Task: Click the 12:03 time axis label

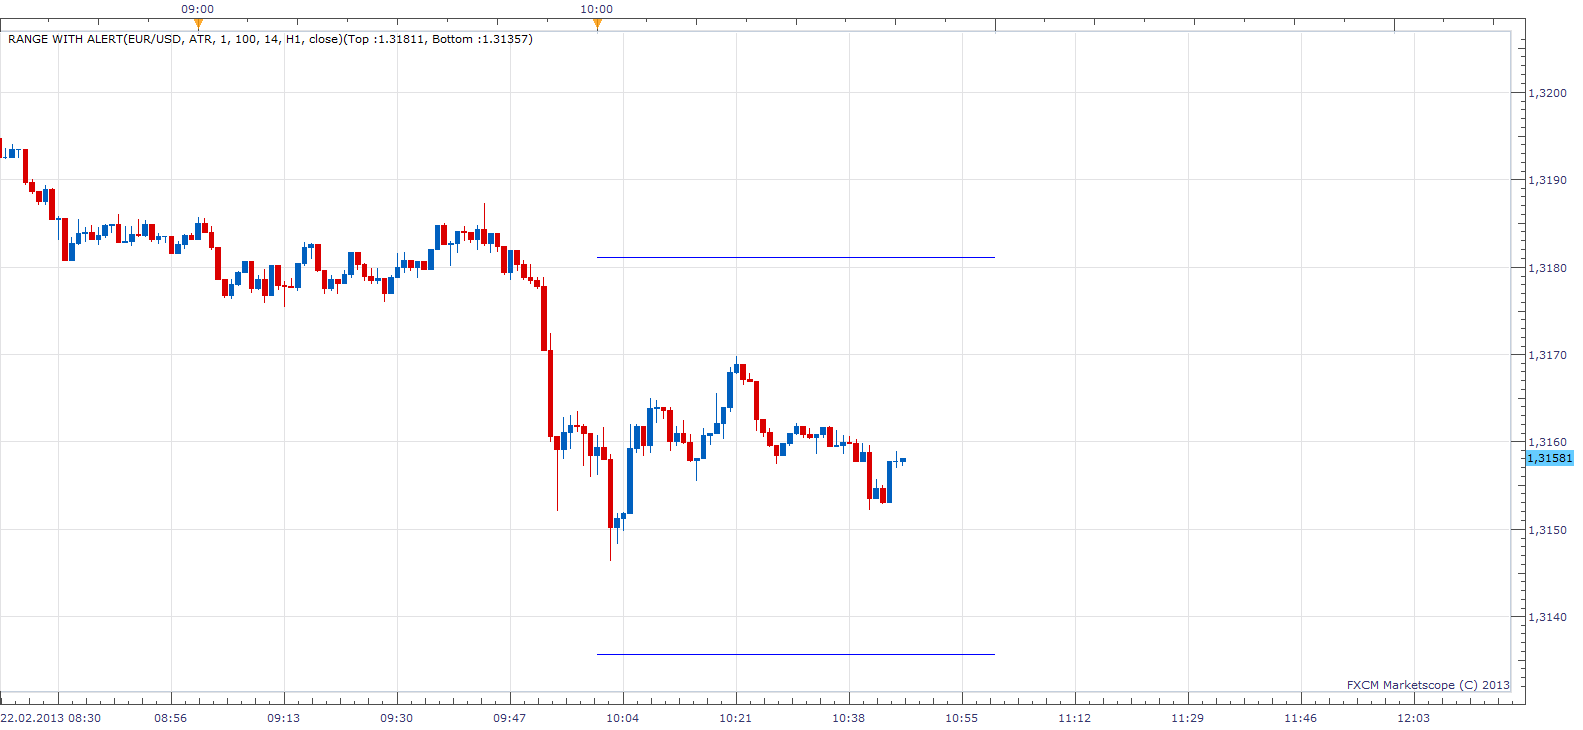Action: tap(1414, 718)
